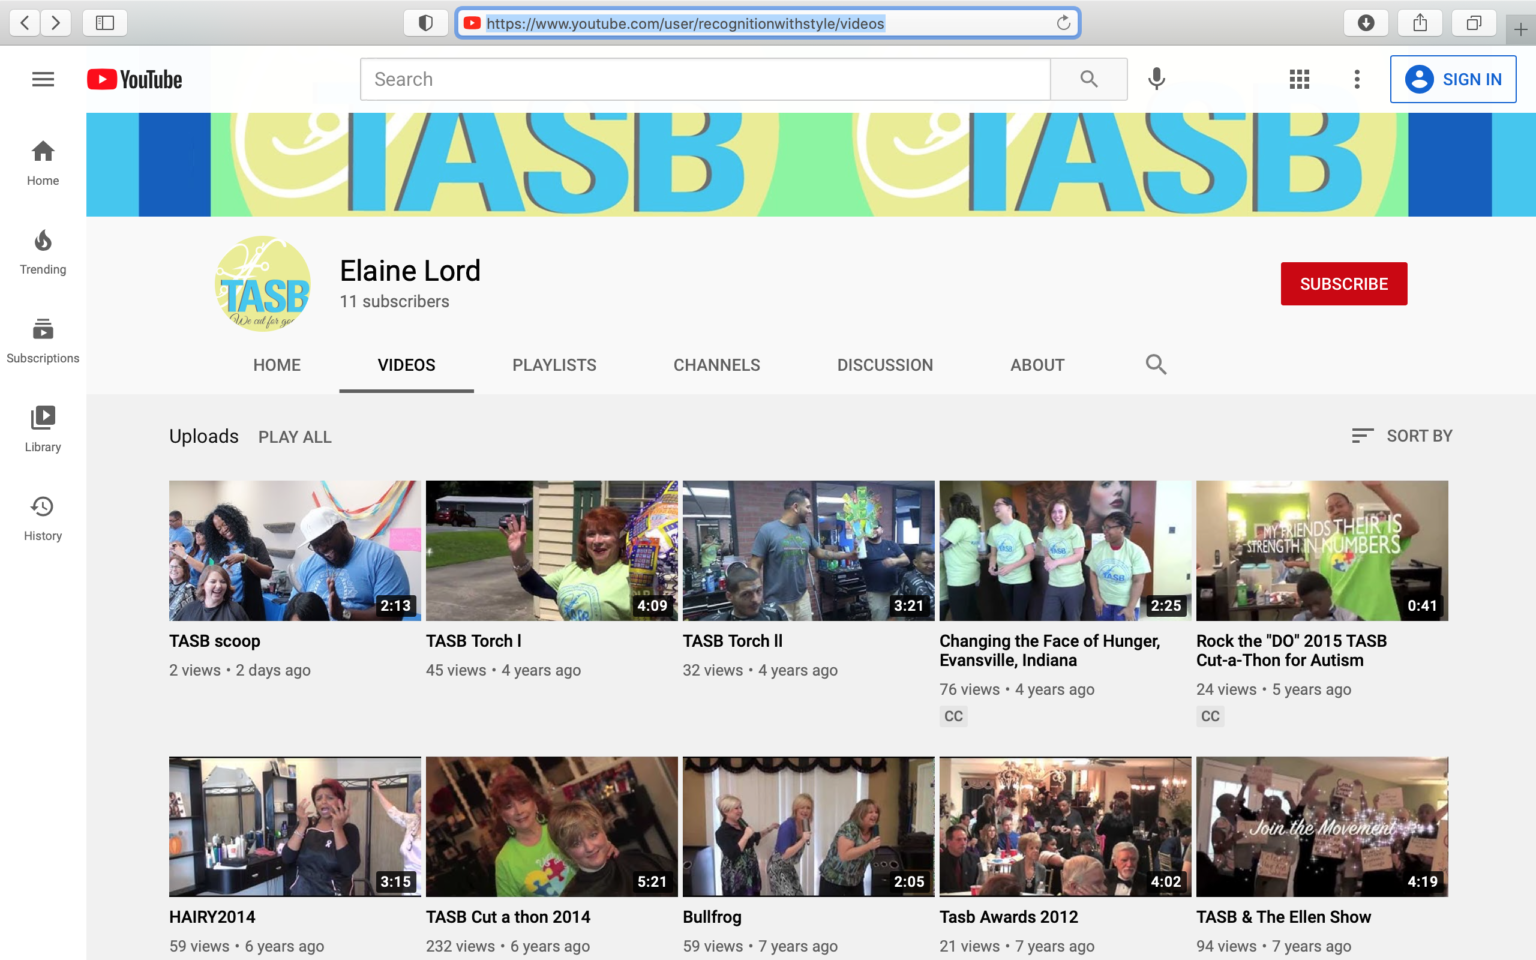Open the YouTube apps grid
Viewport: 1536px width, 960px height.
point(1299,79)
